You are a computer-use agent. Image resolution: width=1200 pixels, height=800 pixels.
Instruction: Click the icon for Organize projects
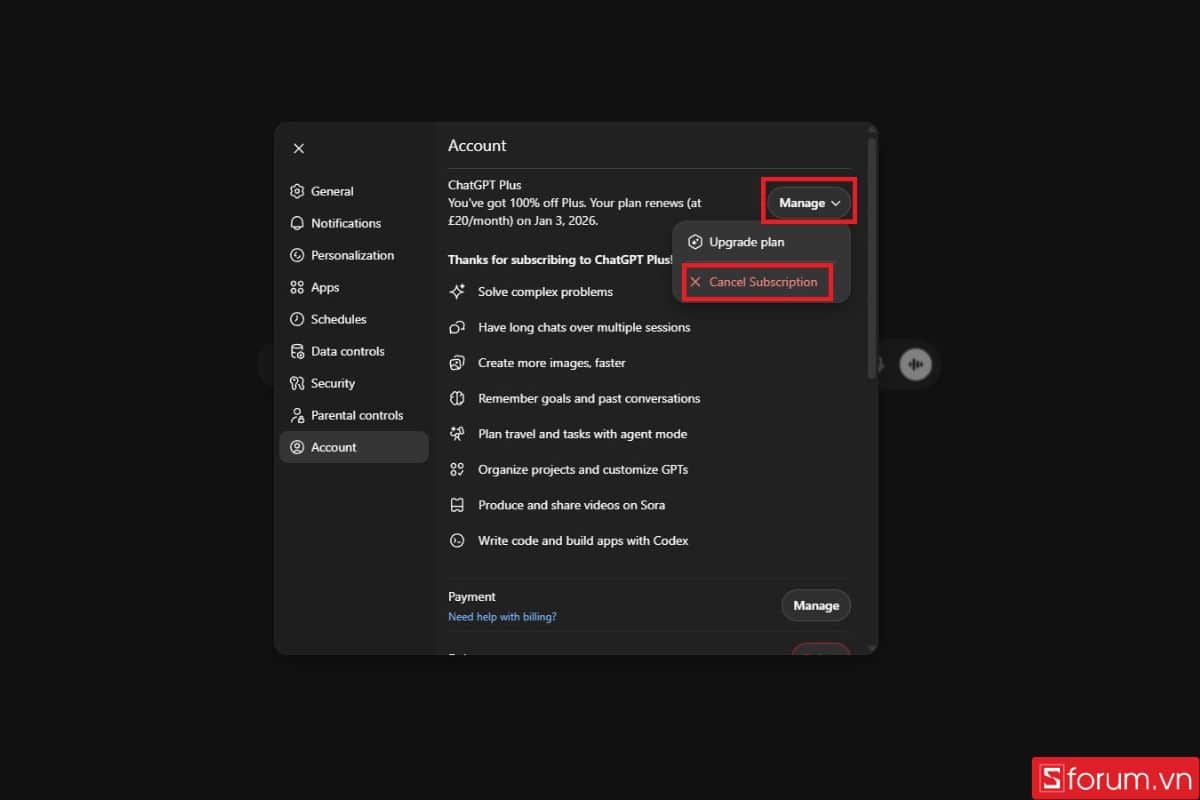457,469
